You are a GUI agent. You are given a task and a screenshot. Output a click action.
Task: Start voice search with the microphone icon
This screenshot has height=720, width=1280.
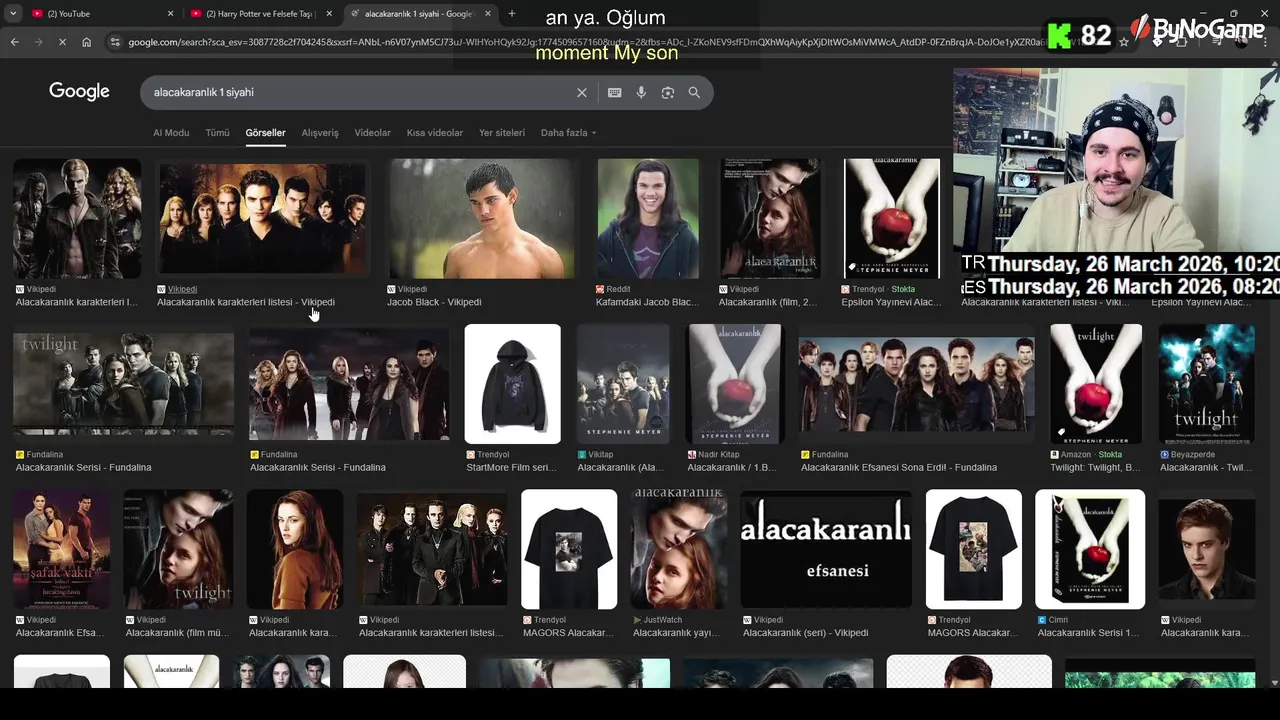tap(641, 92)
